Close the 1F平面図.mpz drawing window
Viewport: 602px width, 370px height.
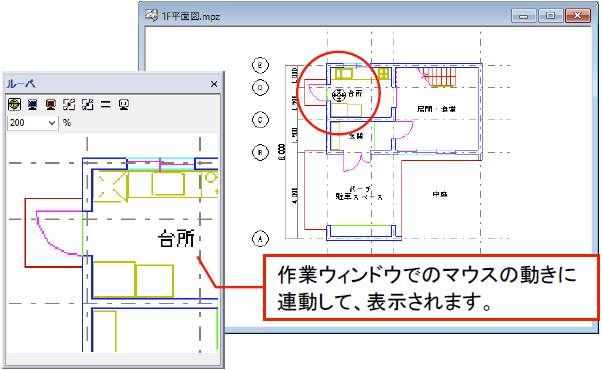coord(577,16)
